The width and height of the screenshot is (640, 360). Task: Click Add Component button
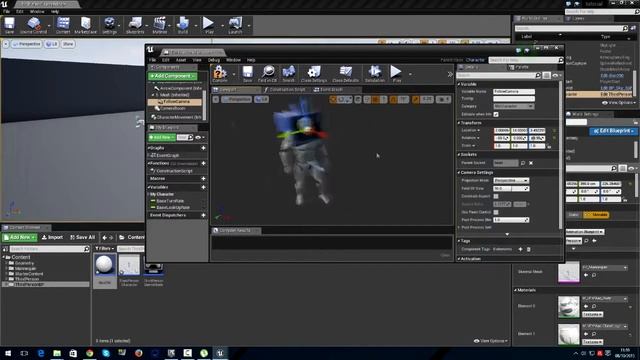[x=173, y=76]
